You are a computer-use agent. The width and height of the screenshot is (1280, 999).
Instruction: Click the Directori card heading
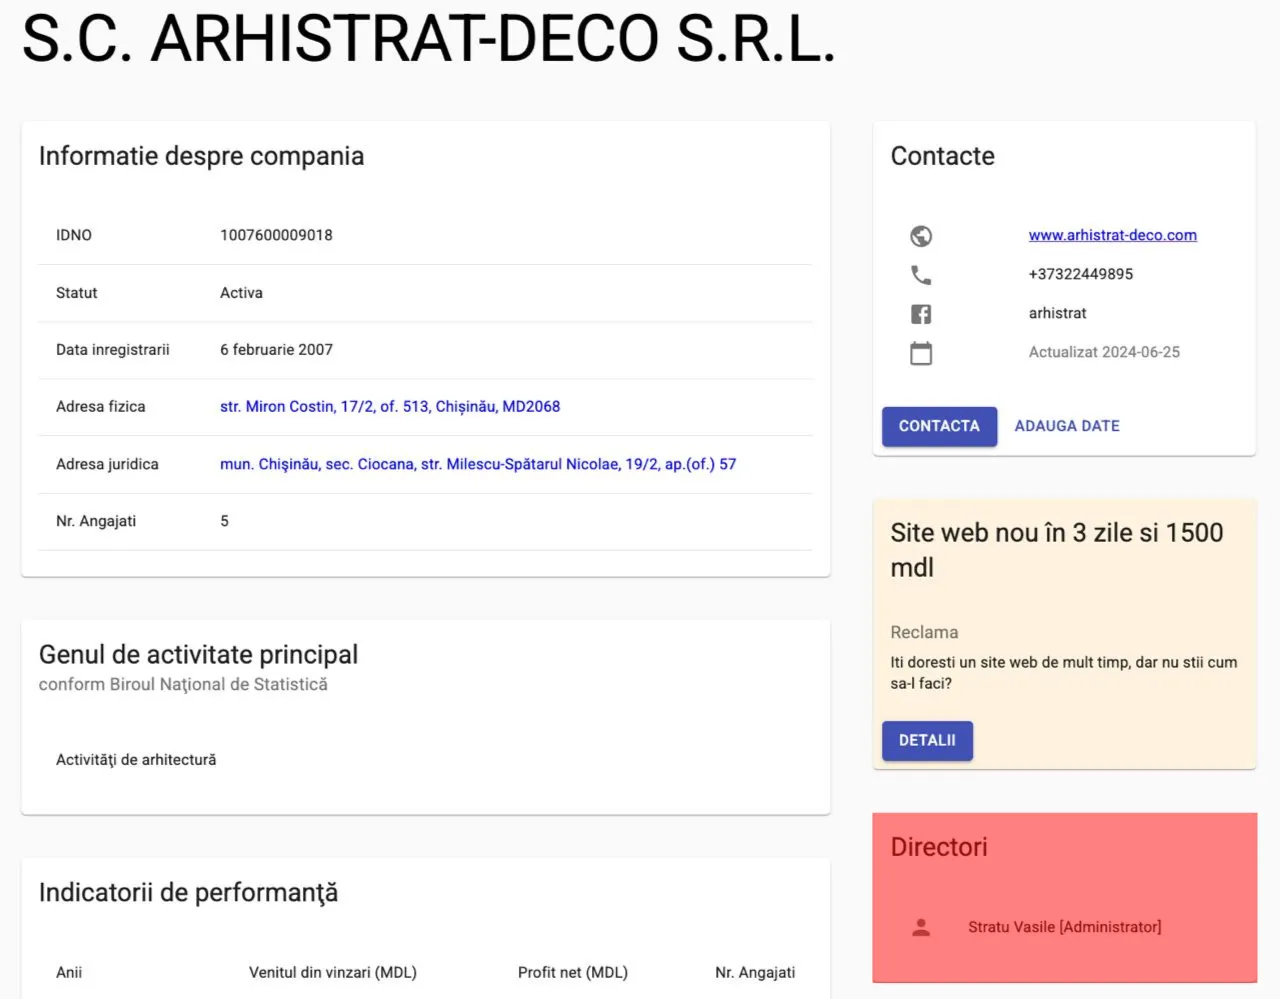pyautogui.click(x=938, y=847)
